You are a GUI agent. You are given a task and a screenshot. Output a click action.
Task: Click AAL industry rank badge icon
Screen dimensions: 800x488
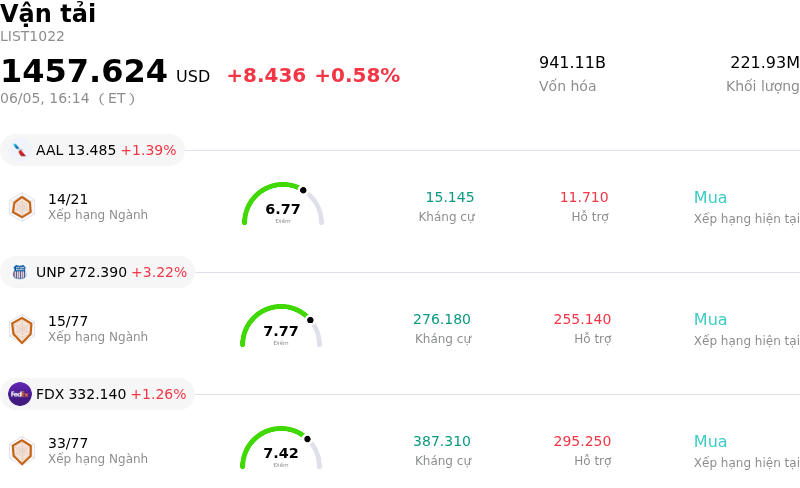click(22, 207)
